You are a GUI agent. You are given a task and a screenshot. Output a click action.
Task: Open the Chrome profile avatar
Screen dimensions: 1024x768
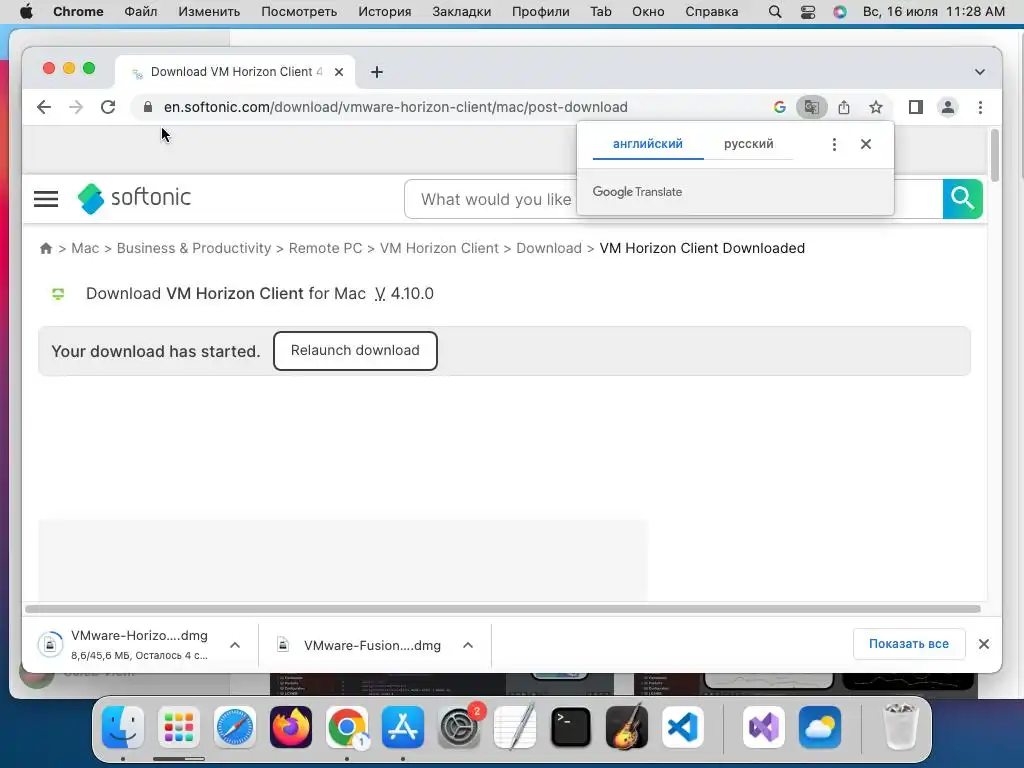point(948,107)
